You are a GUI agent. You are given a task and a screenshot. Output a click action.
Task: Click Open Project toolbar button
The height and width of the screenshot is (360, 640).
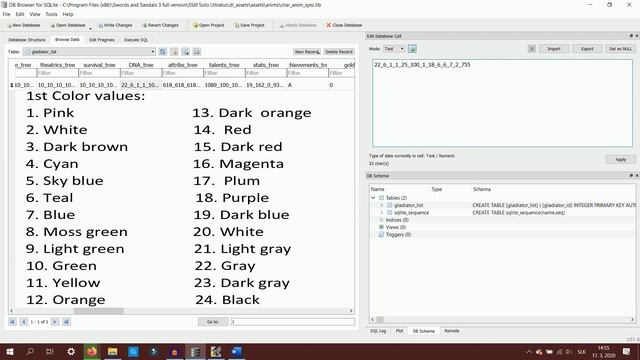(208, 25)
